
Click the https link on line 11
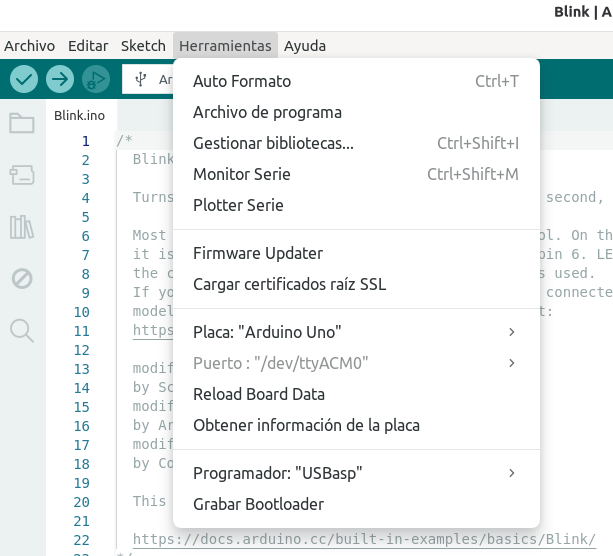[x=153, y=330]
